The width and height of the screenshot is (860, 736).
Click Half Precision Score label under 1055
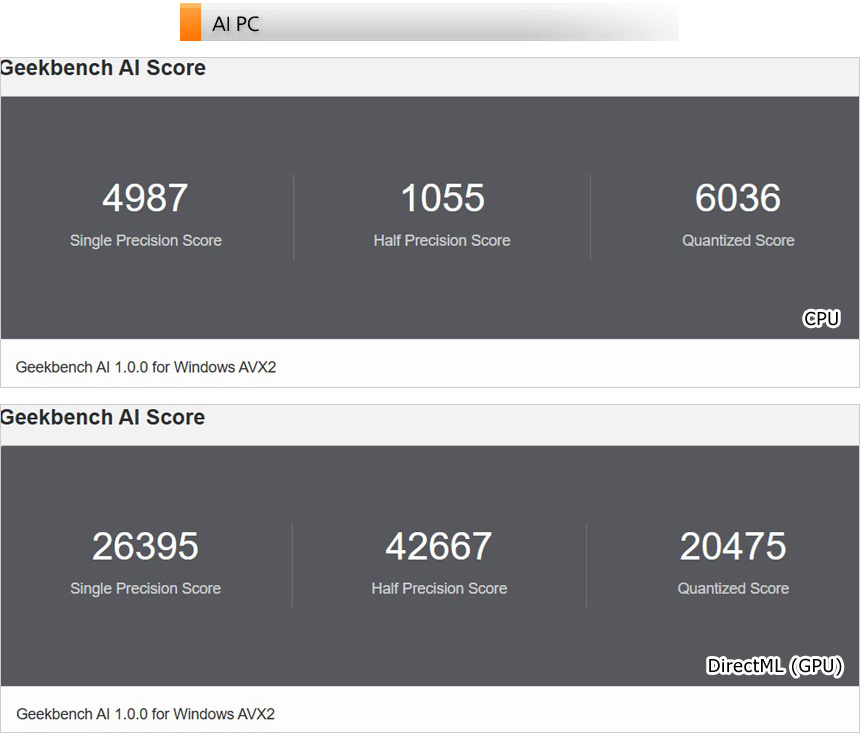(x=442, y=240)
